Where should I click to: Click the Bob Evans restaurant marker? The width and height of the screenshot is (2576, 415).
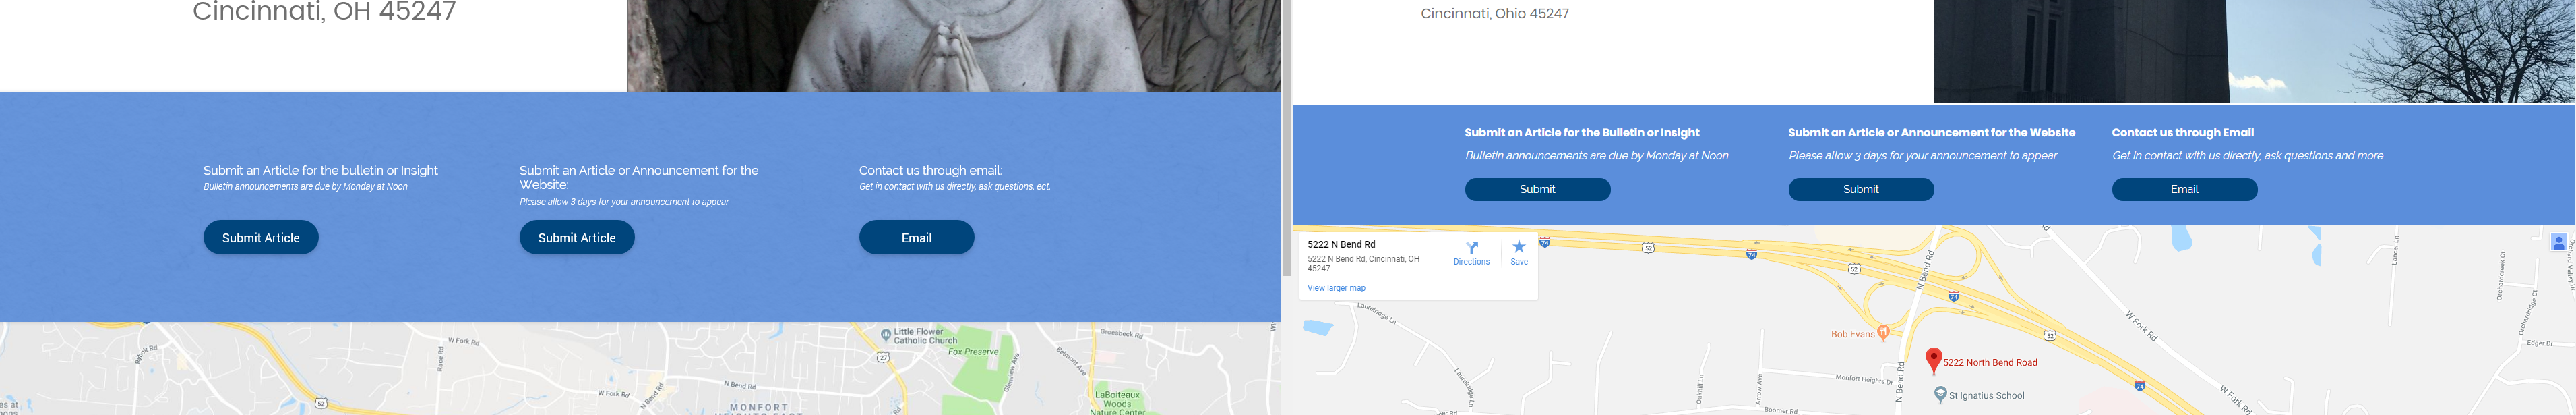[x=1883, y=332]
